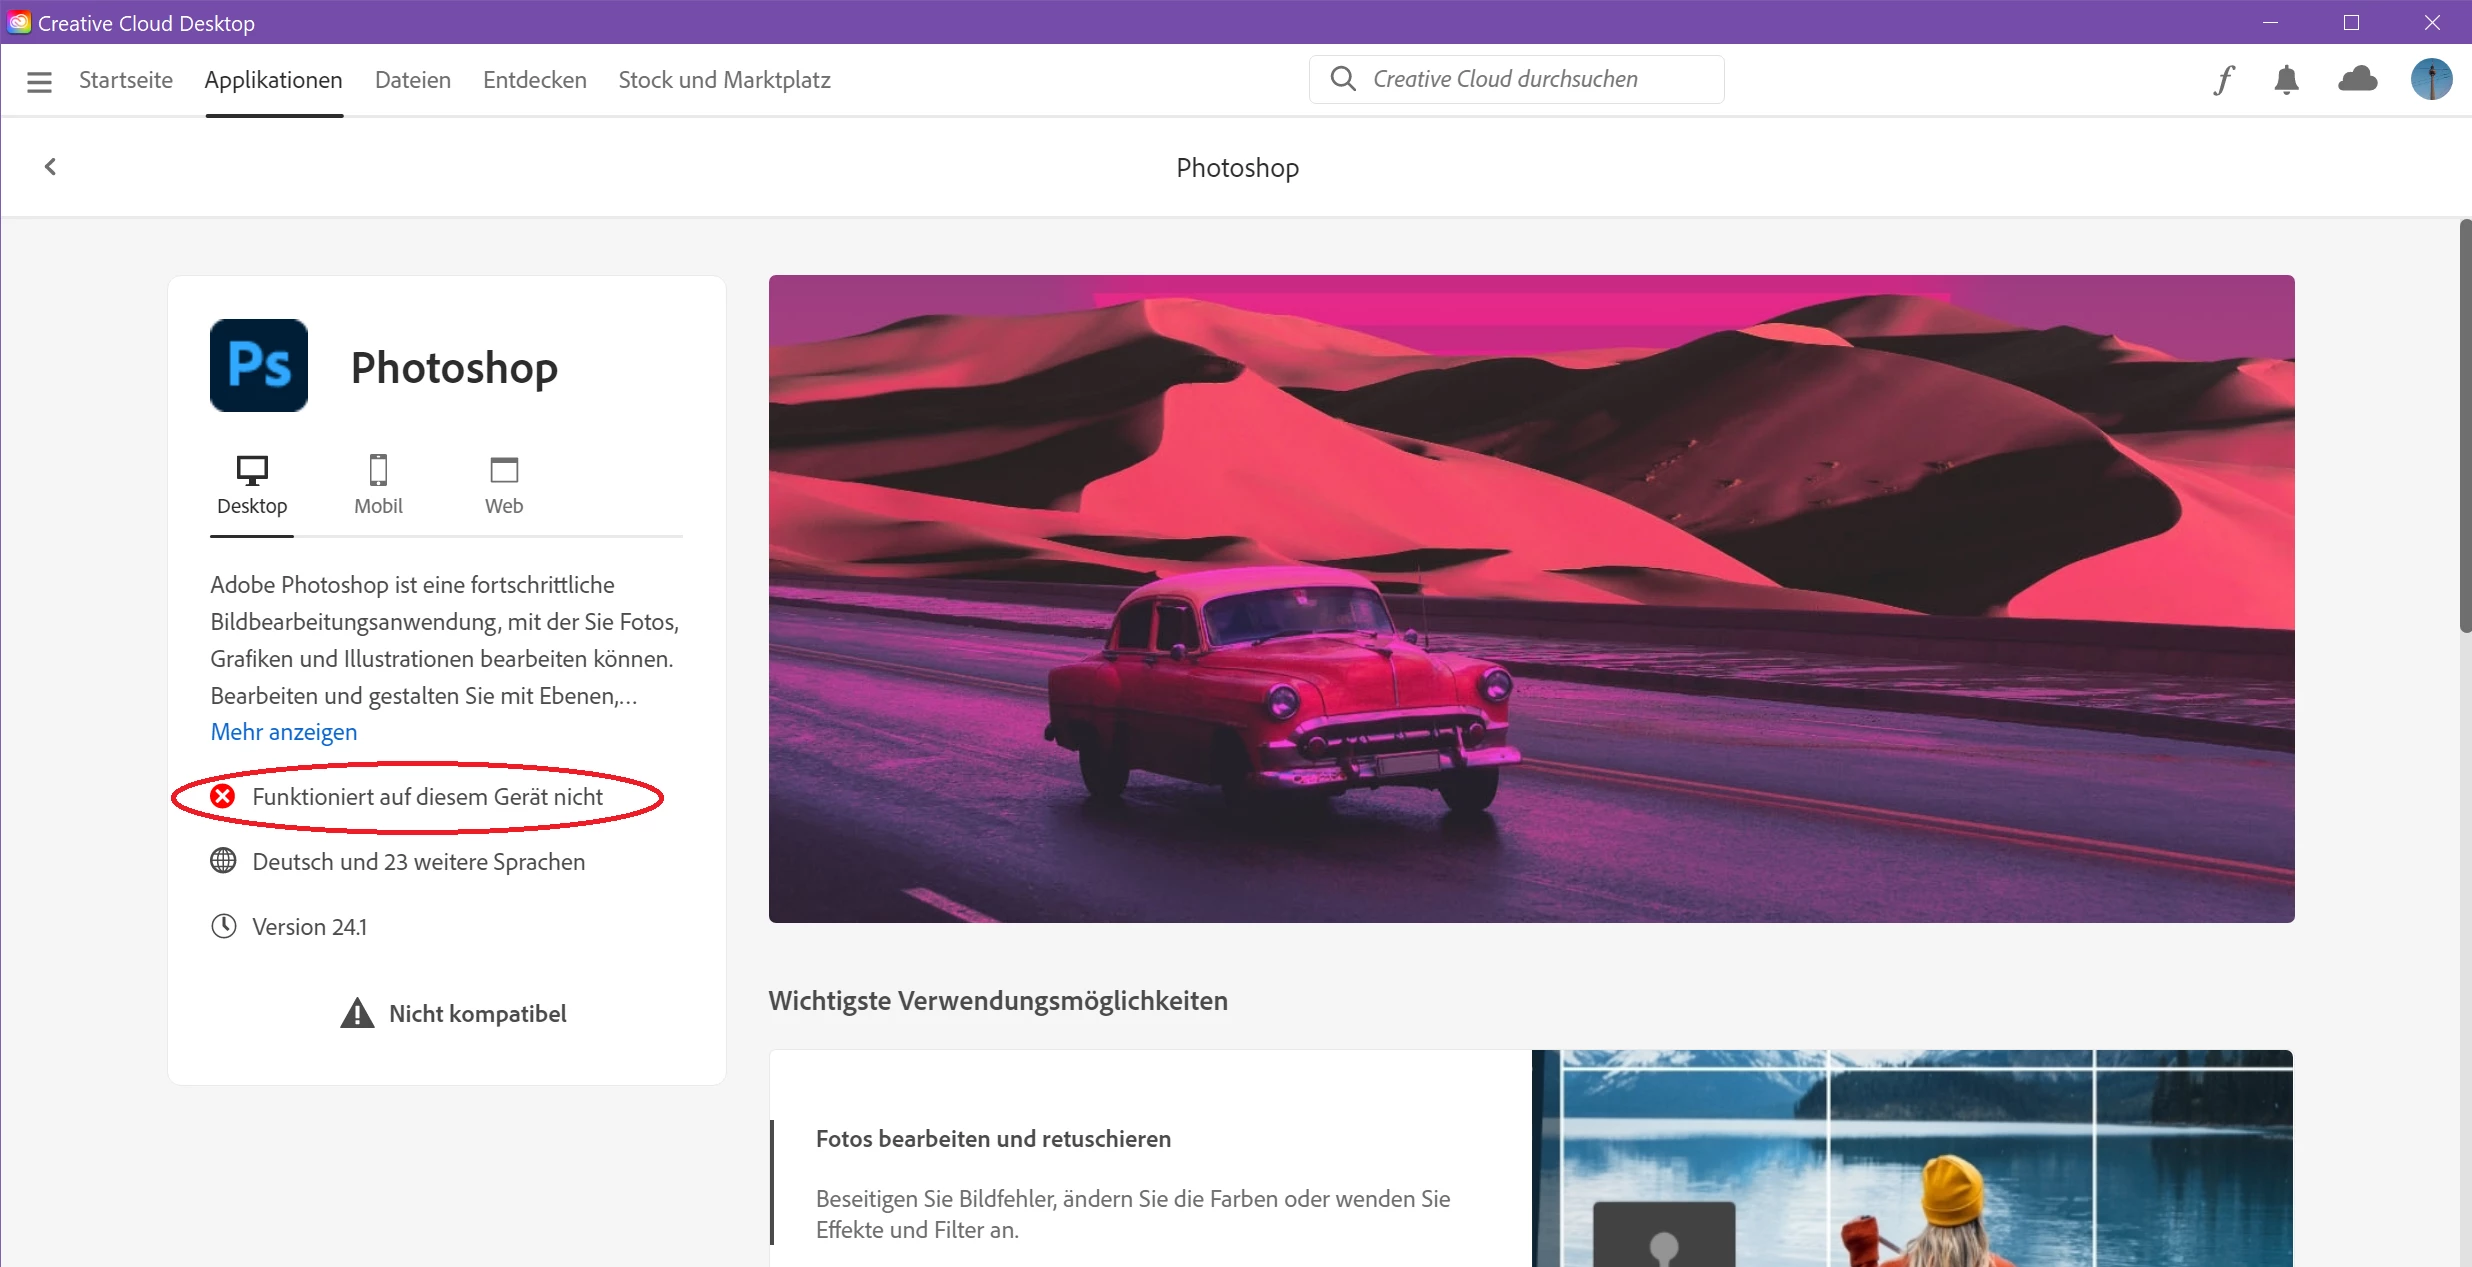Click into the Creative Cloud durchsuchen field
Viewport: 2472px width, 1267px height.
(1530, 79)
